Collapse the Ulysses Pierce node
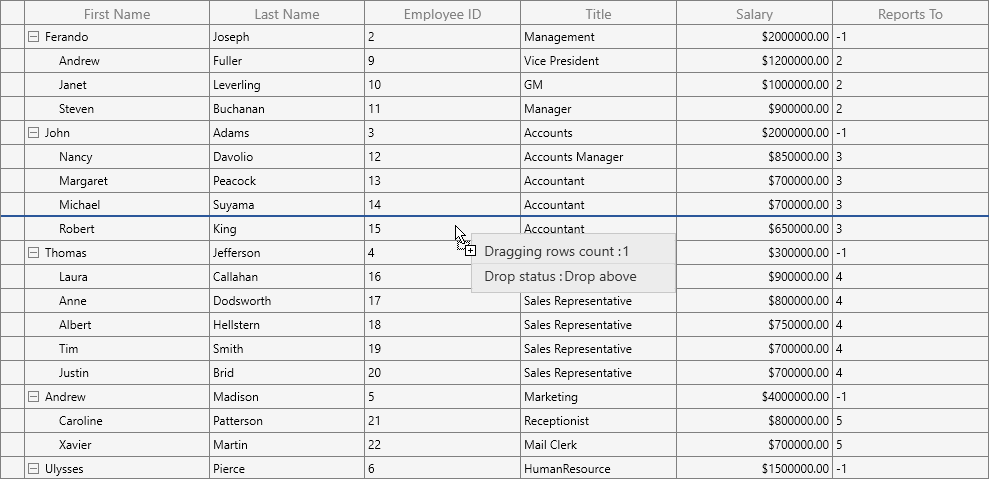Screen dimensions: 989x479 tap(34, 469)
